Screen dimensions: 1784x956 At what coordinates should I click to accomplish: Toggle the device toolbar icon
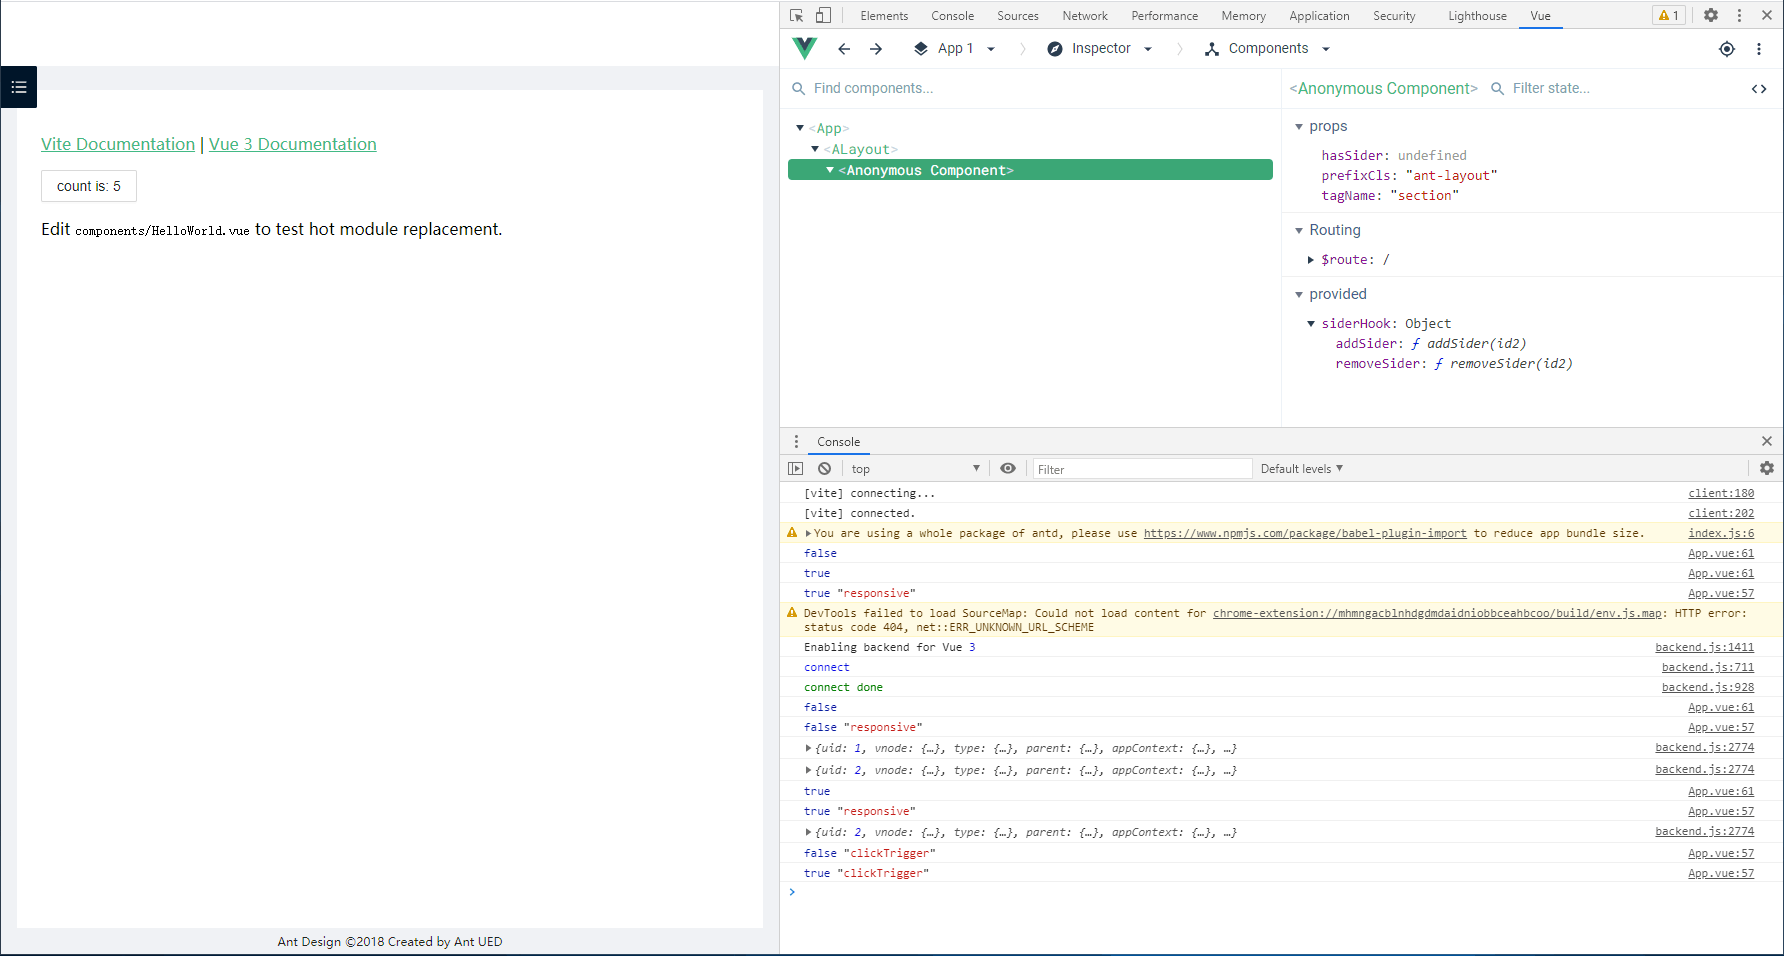point(823,15)
